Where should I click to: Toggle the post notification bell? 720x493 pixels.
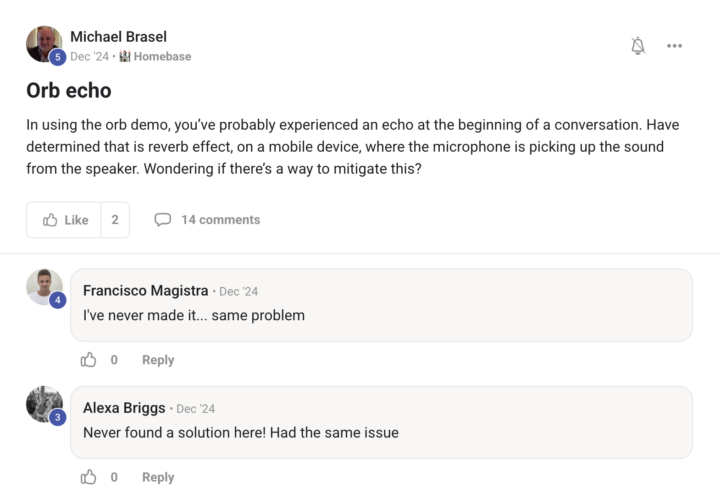(638, 46)
